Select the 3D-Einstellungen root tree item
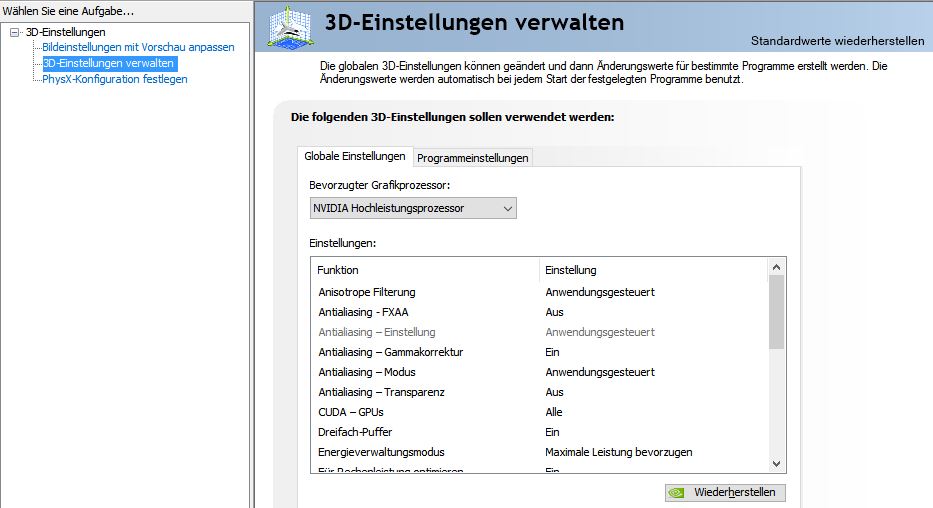 (65, 32)
